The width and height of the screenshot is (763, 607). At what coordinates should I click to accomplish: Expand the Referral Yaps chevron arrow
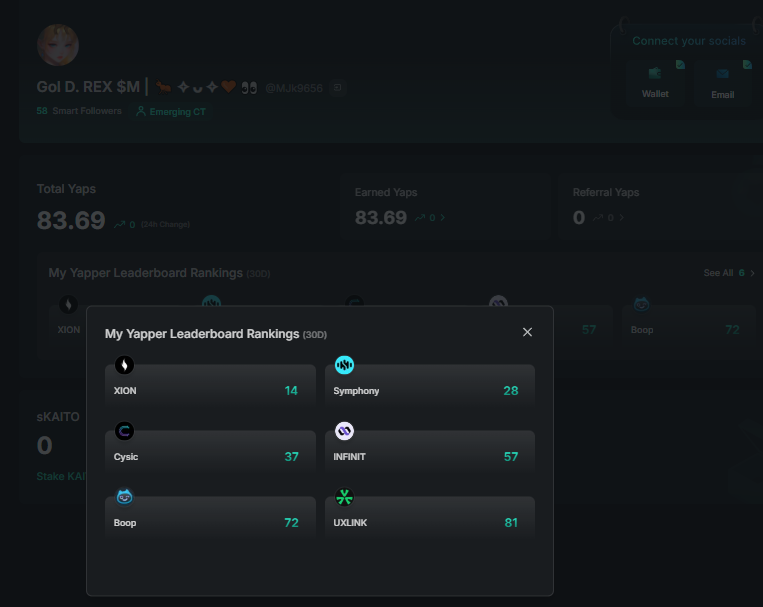pos(621,218)
